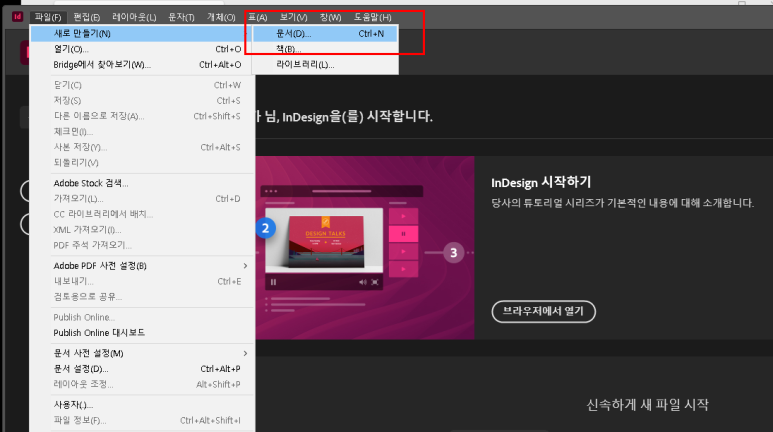Click the fullscreen icon in tutorial preview
This screenshot has height=432, width=773.
[375, 282]
